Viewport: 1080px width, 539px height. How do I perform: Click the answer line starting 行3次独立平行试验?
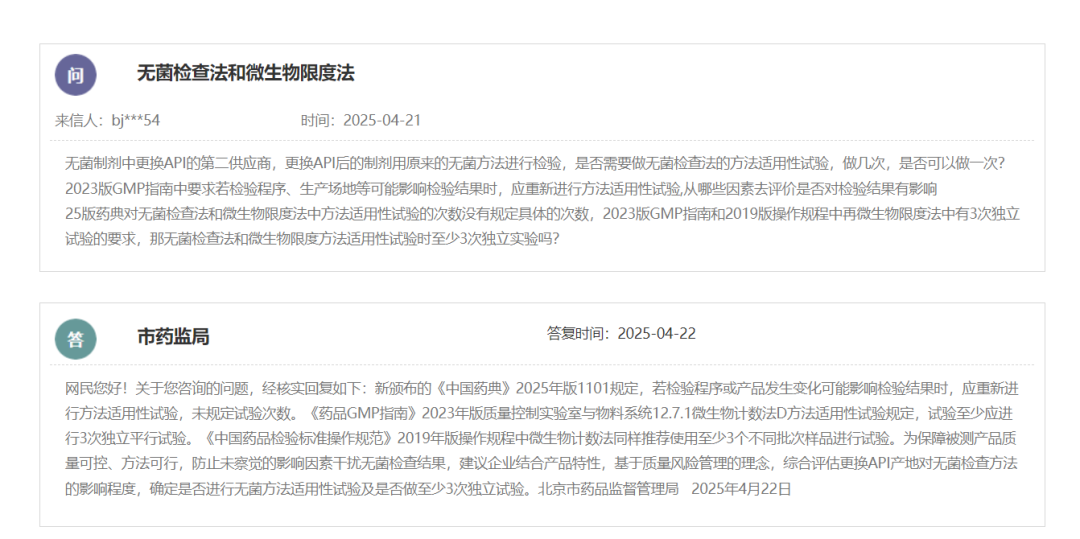click(541, 439)
